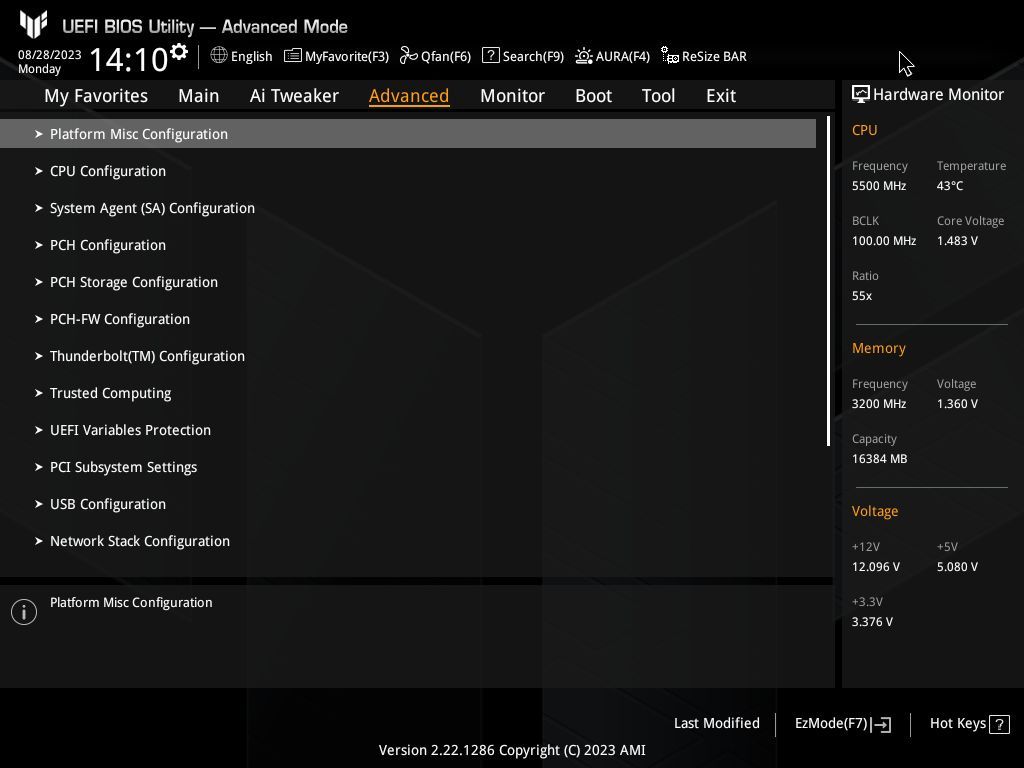The image size is (1024, 768).
Task: Click CPU Temperature value 43°C
Action: point(950,186)
